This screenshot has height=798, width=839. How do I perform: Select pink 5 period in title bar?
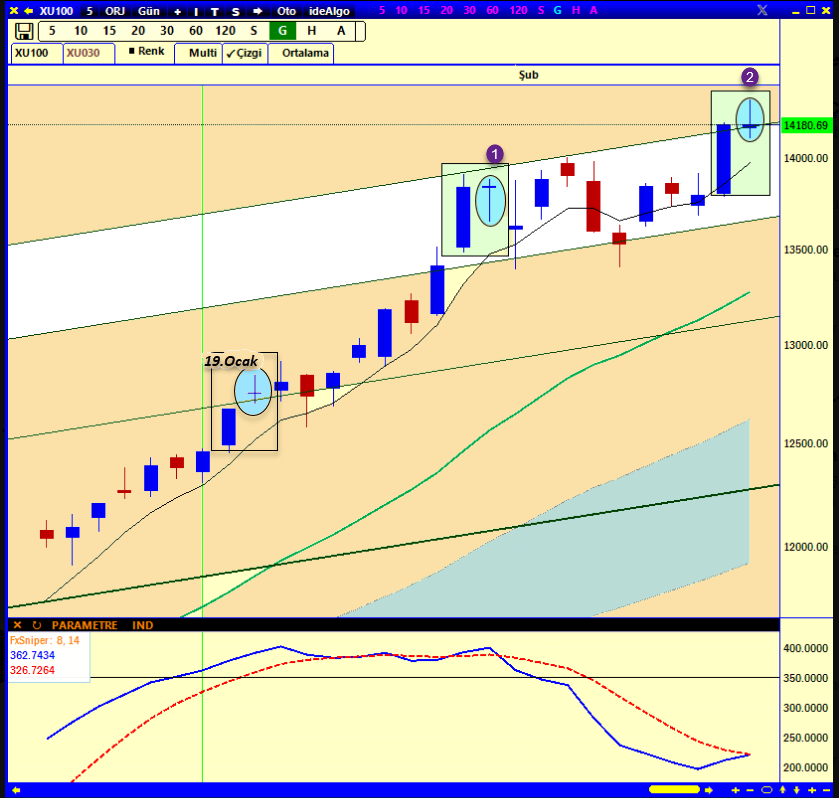coord(382,10)
